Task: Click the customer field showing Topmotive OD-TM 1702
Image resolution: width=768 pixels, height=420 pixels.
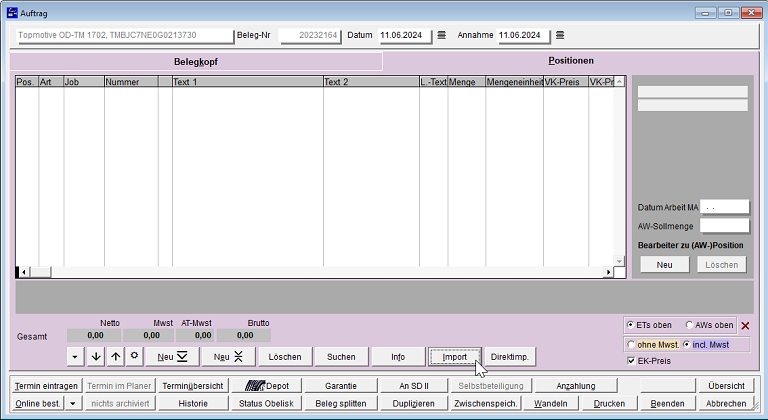Action: pos(125,35)
